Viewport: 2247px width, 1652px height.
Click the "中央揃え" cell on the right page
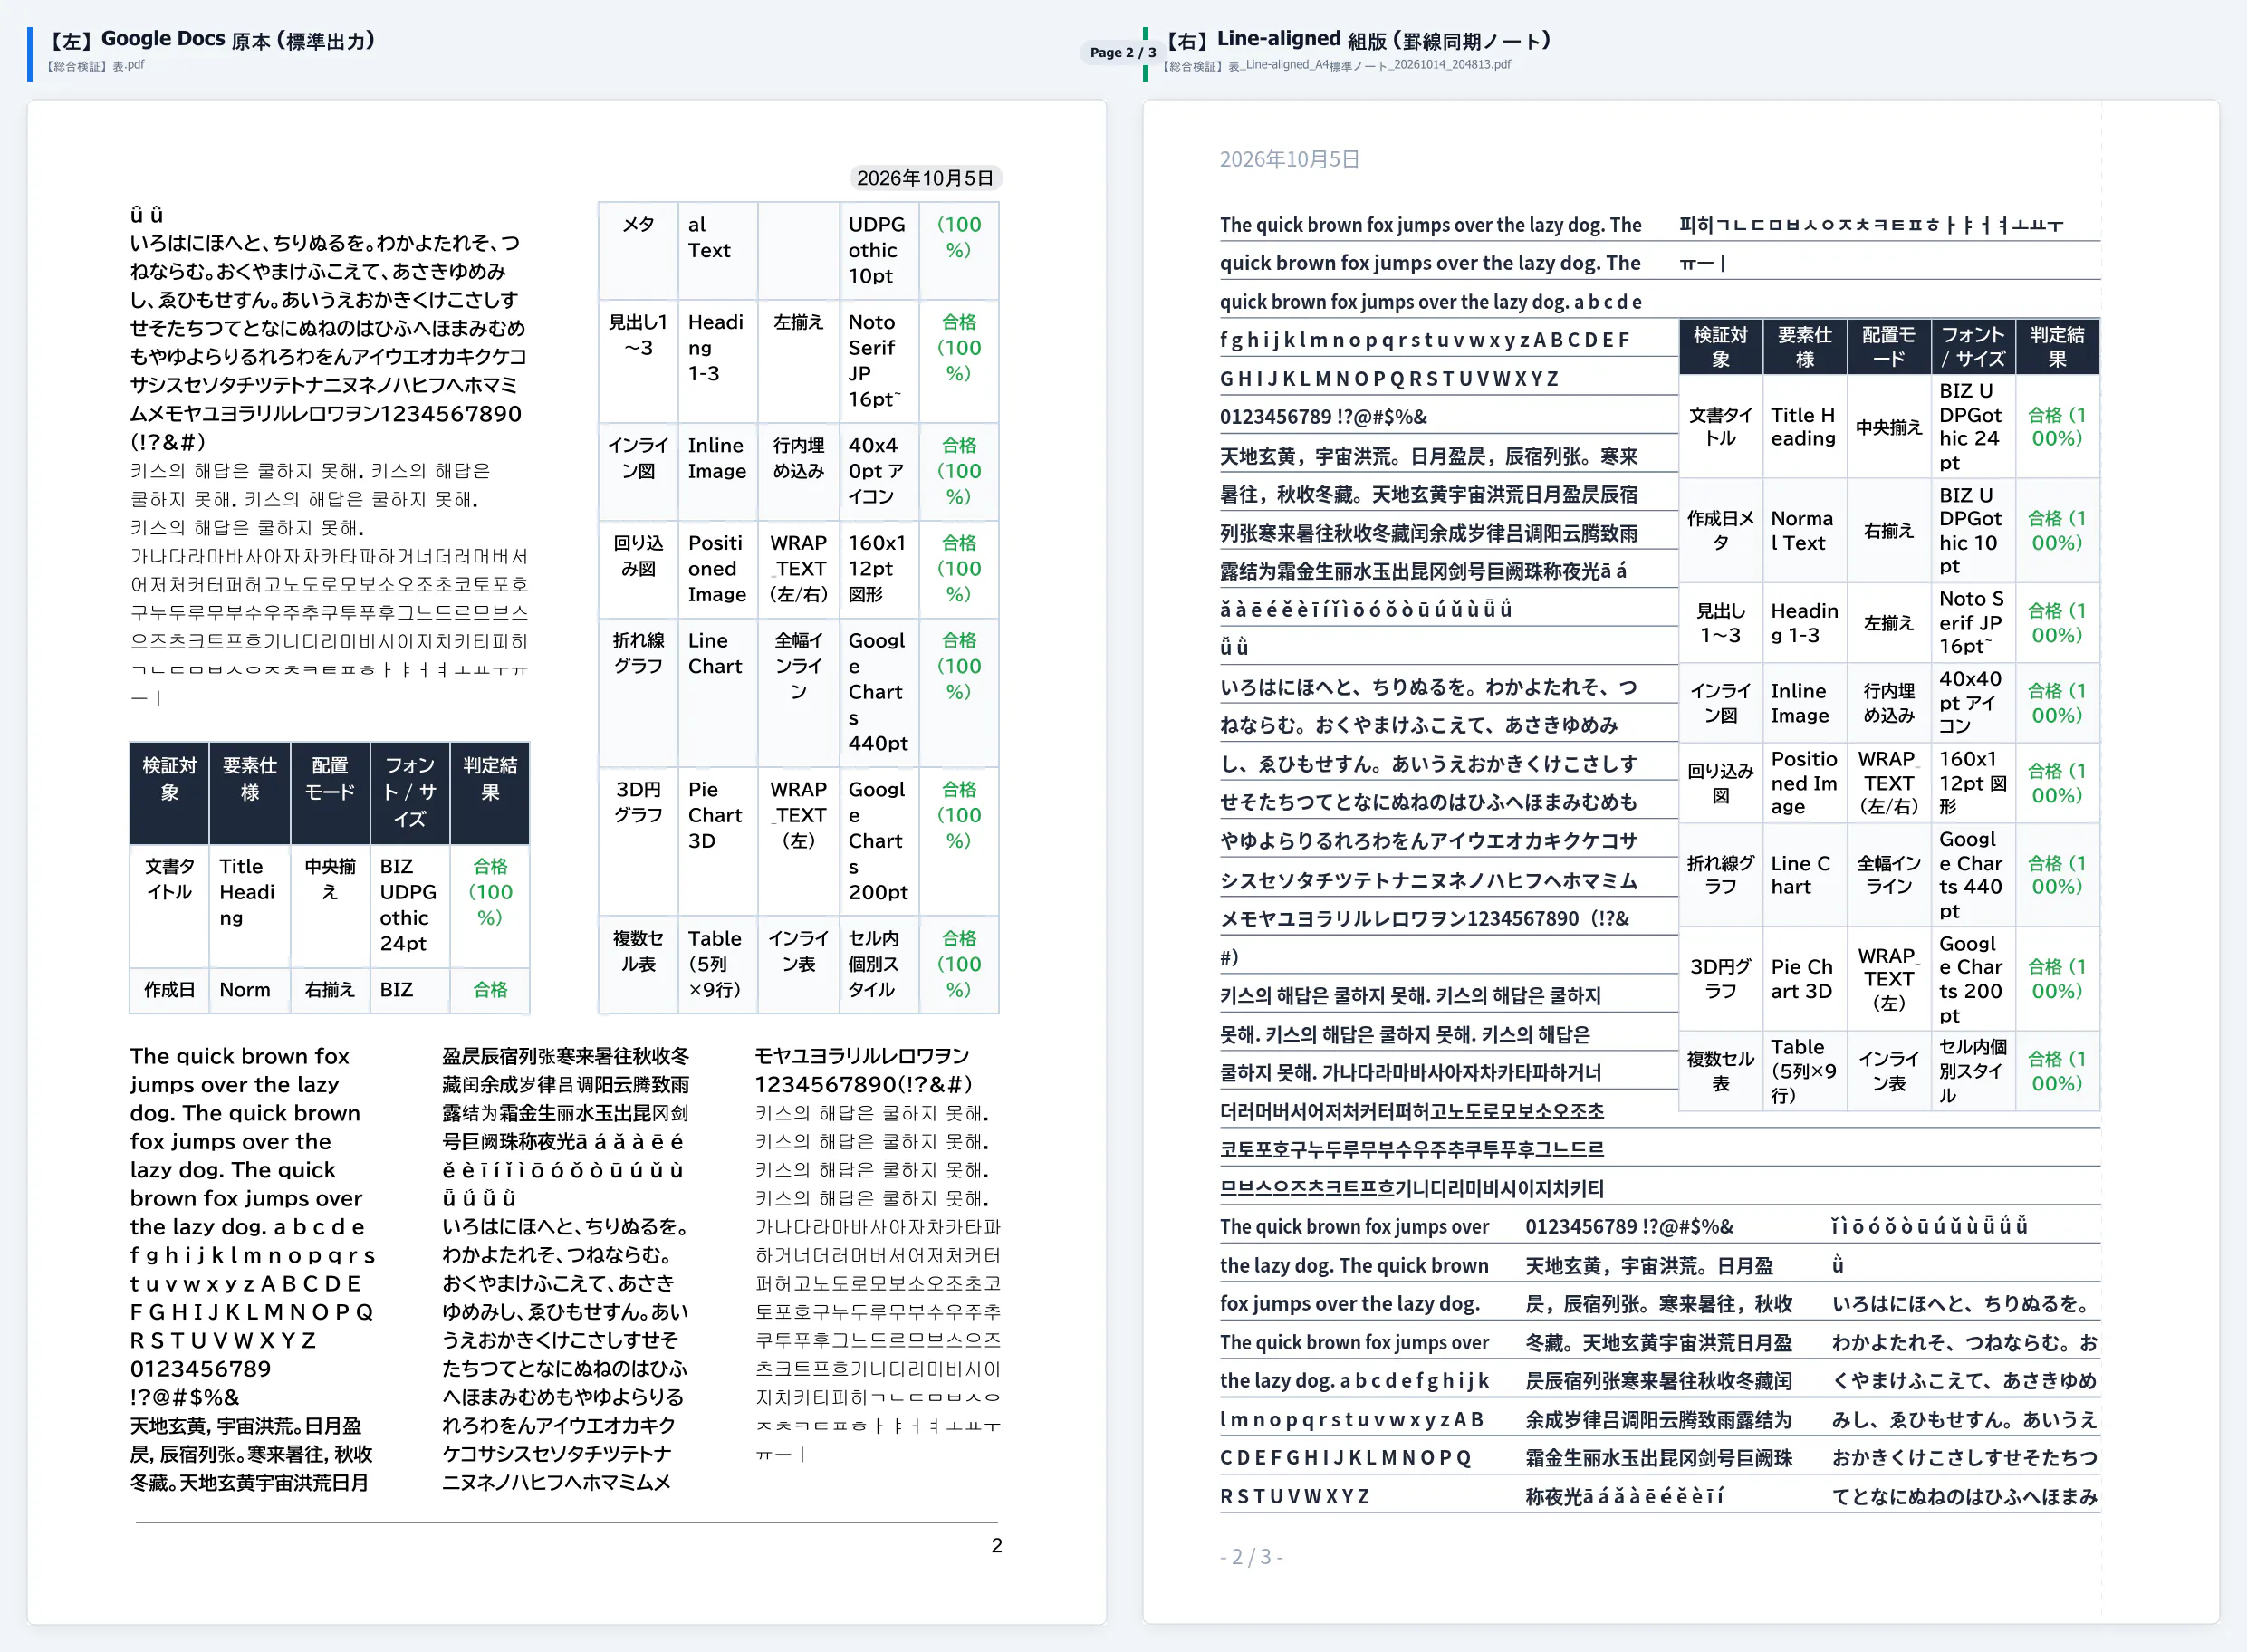pyautogui.click(x=1888, y=427)
